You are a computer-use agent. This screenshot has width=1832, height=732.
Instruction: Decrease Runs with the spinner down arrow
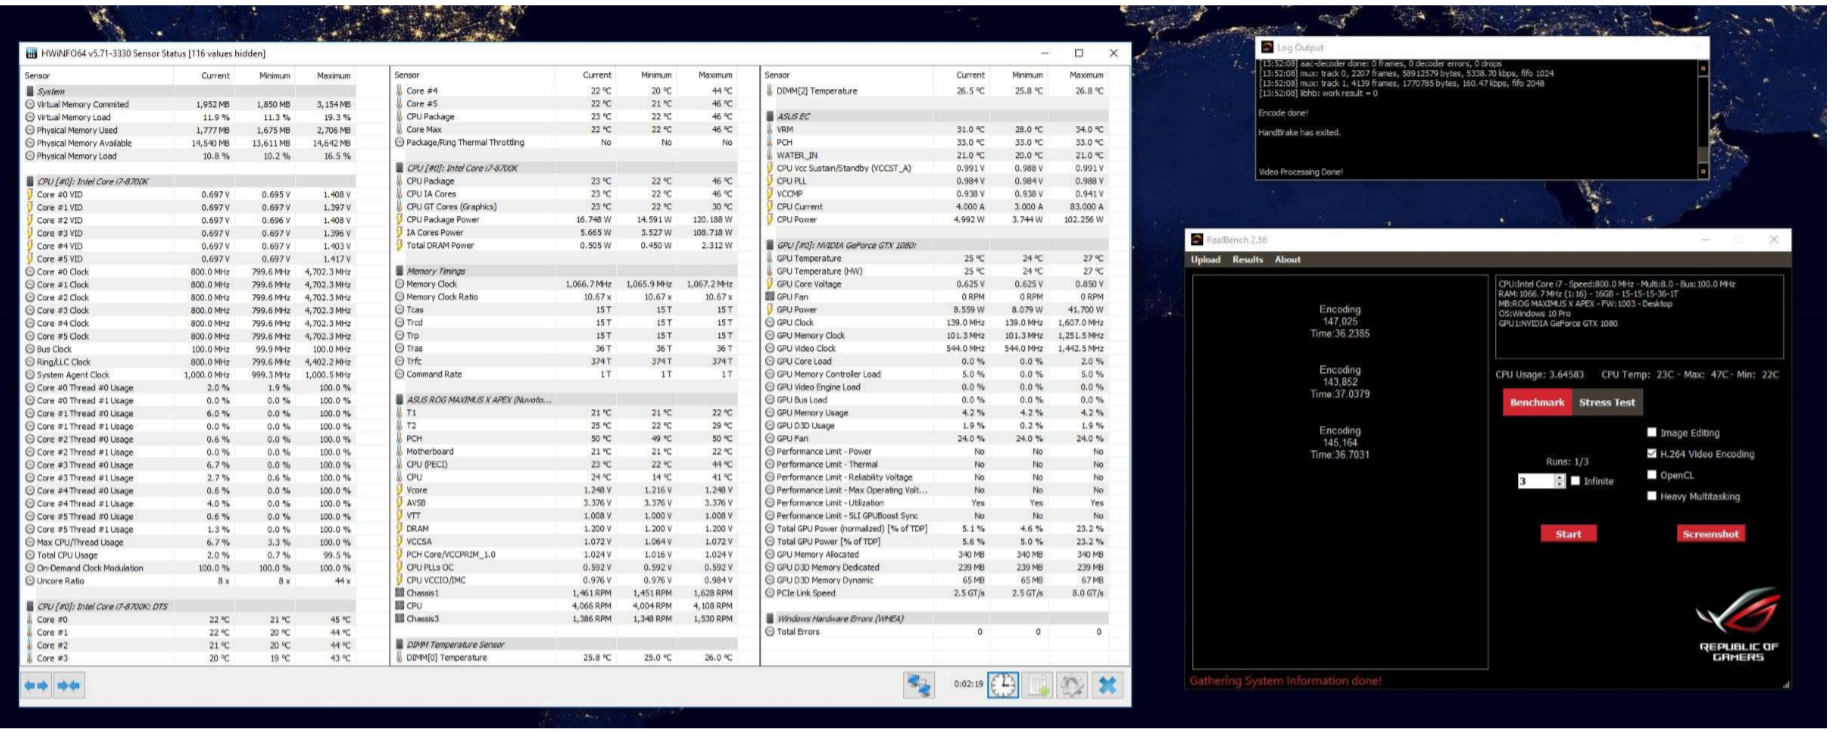(x=1559, y=485)
